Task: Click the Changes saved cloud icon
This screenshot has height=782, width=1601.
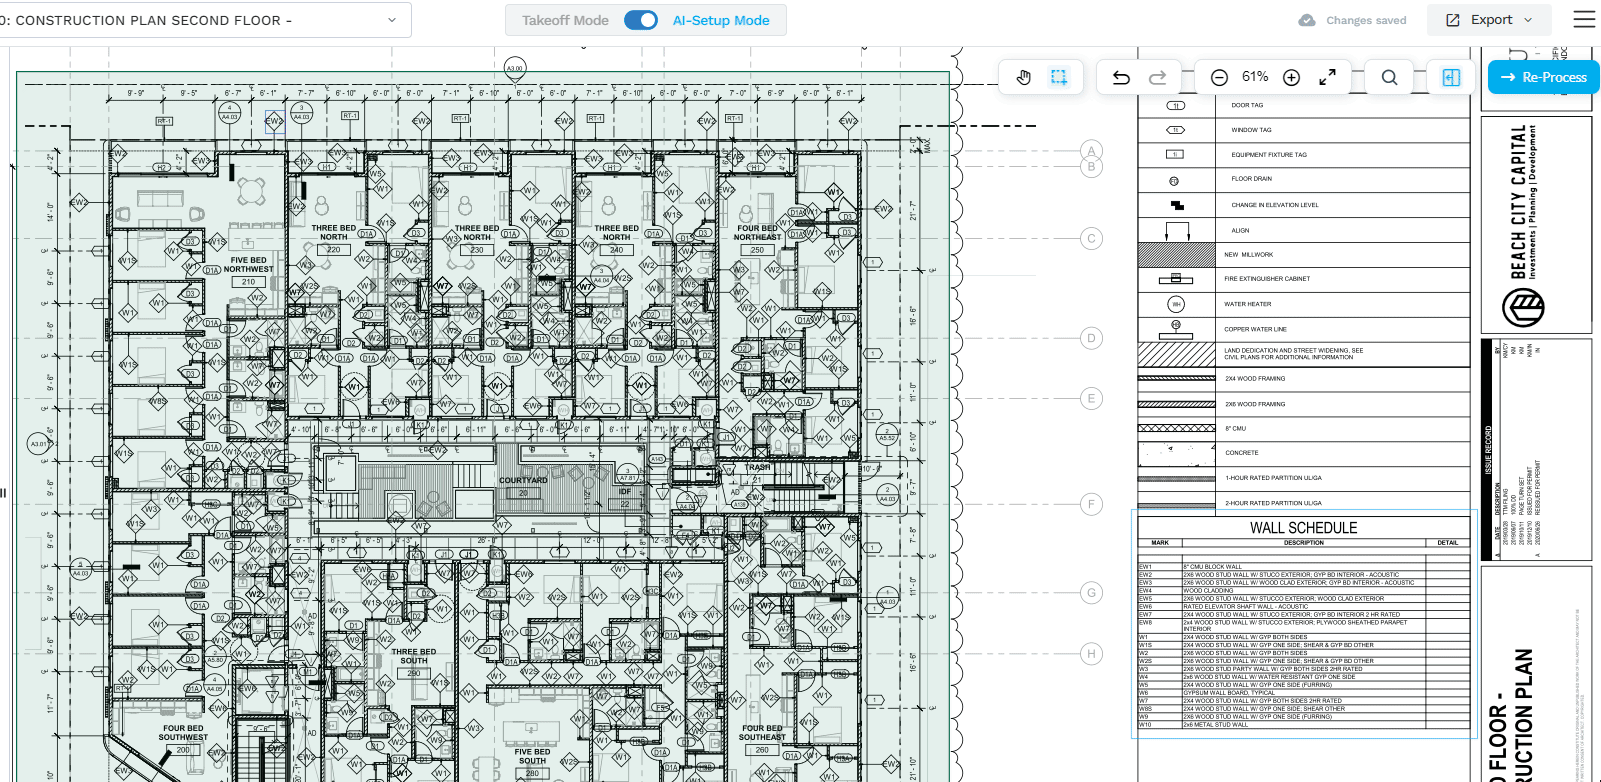Action: [x=1307, y=20]
